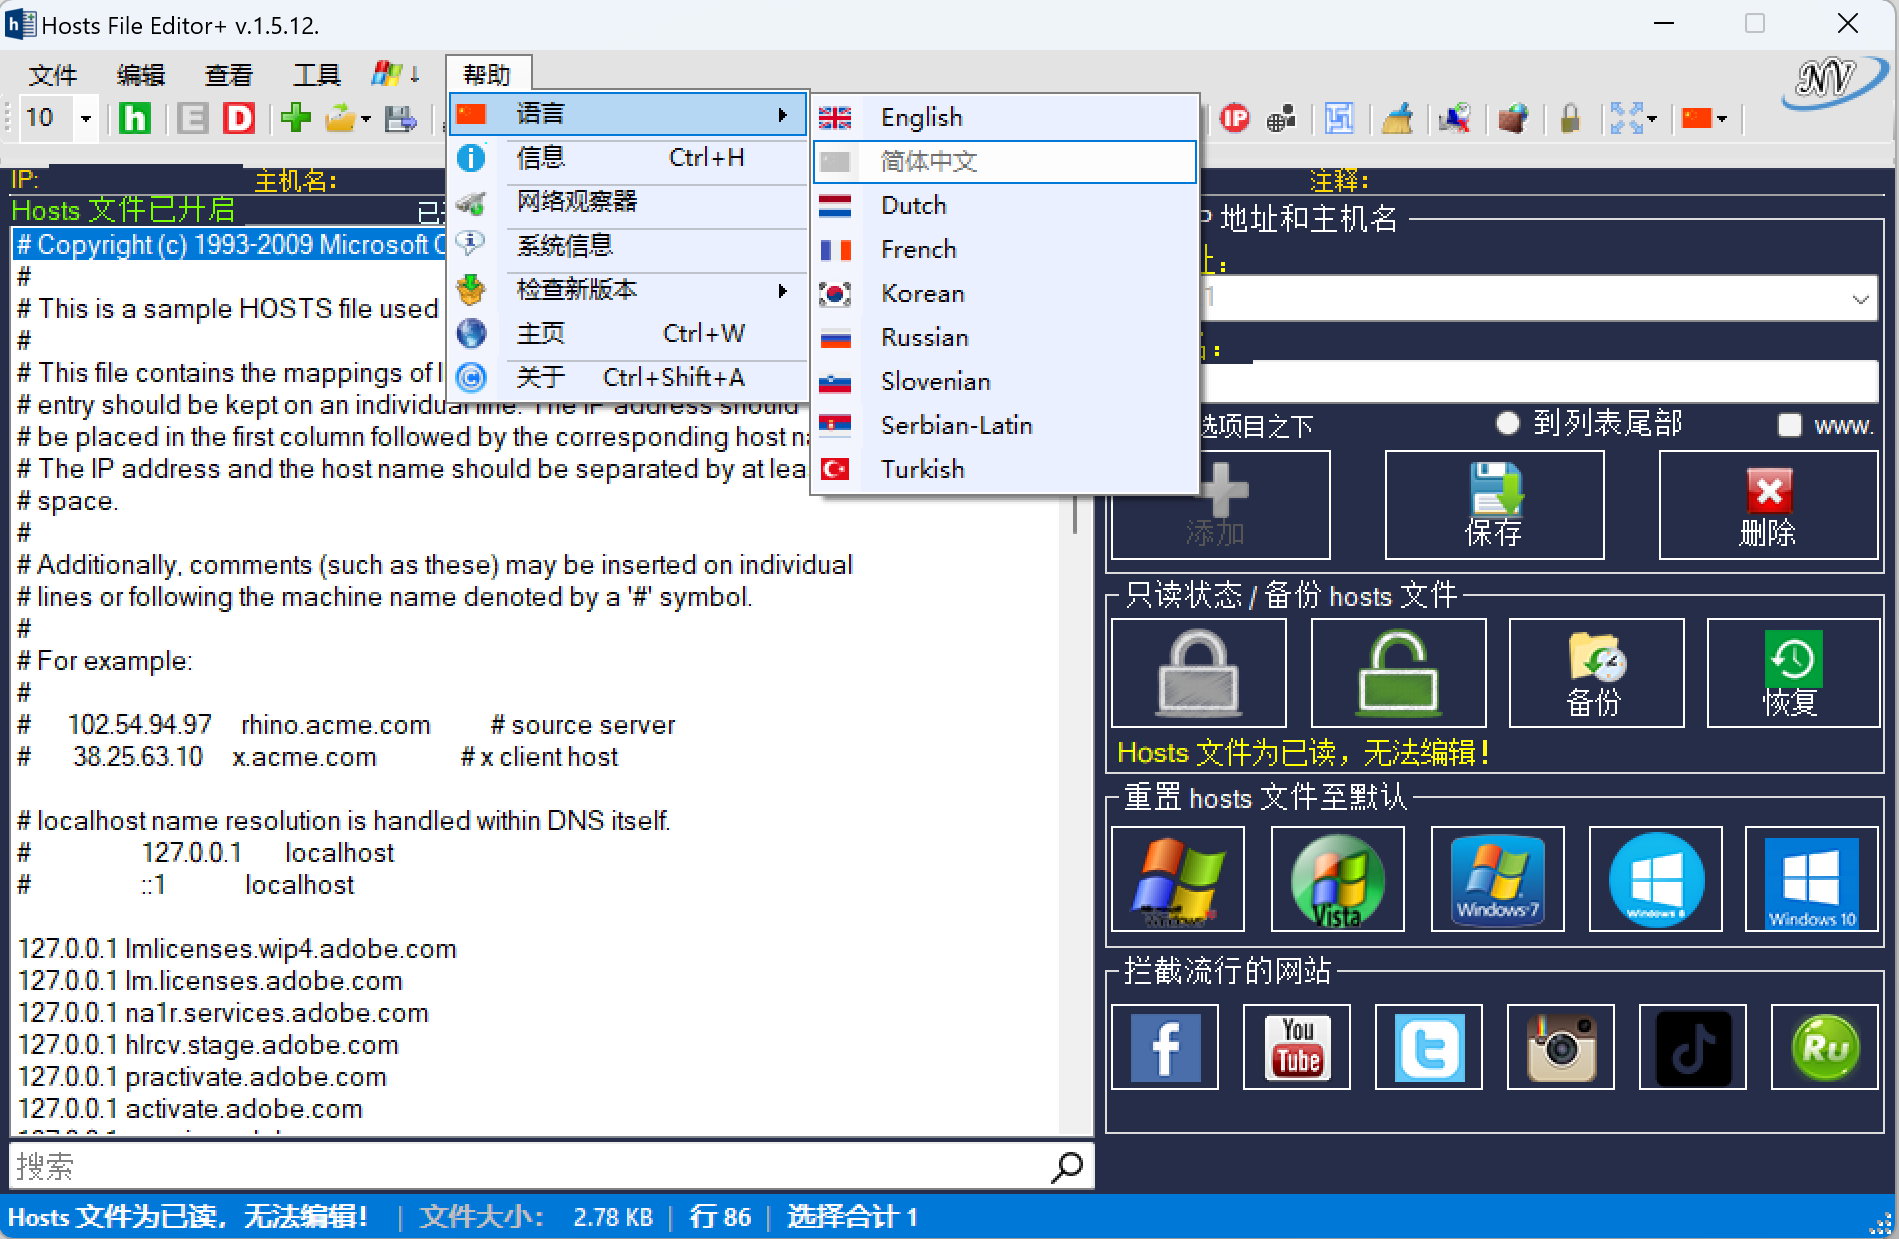
Task: Select '网络观察器' menu item
Action: pos(629,202)
